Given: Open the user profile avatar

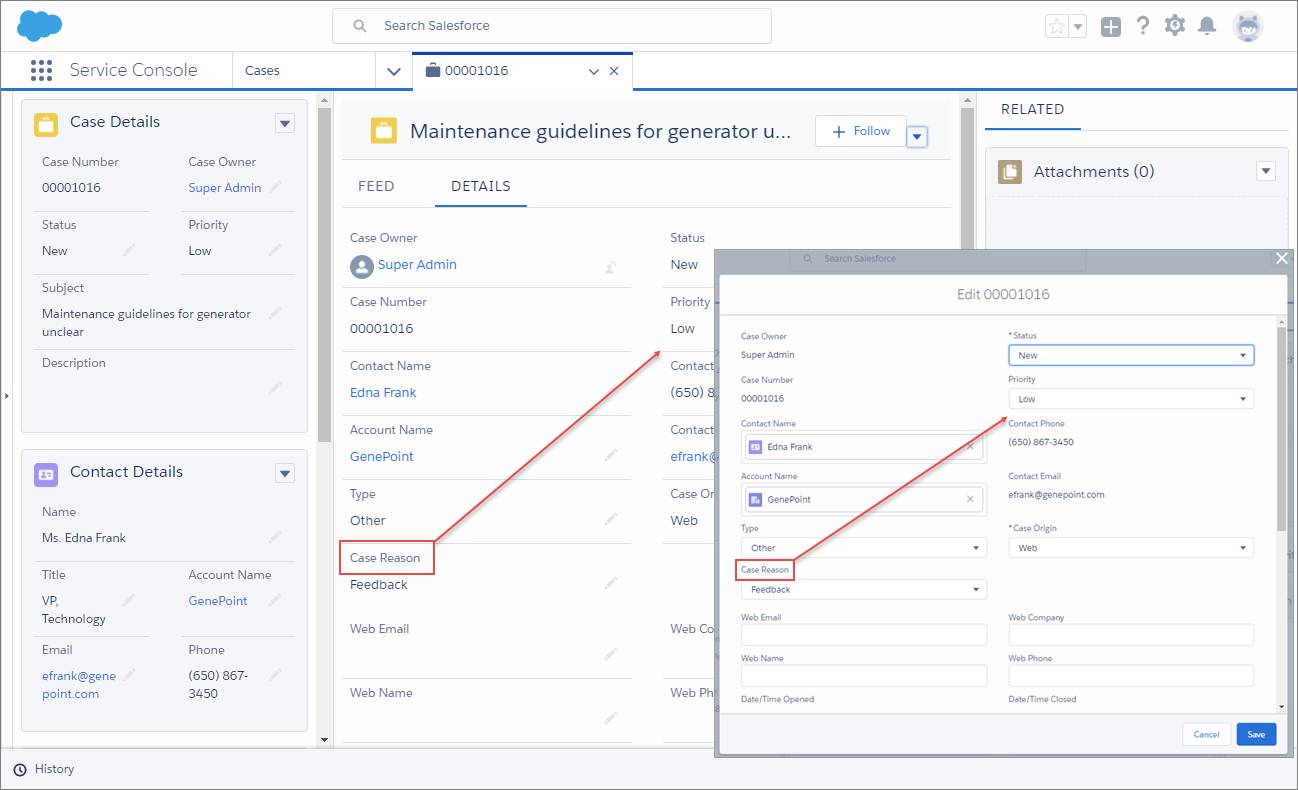Looking at the screenshot, I should coord(1248,26).
